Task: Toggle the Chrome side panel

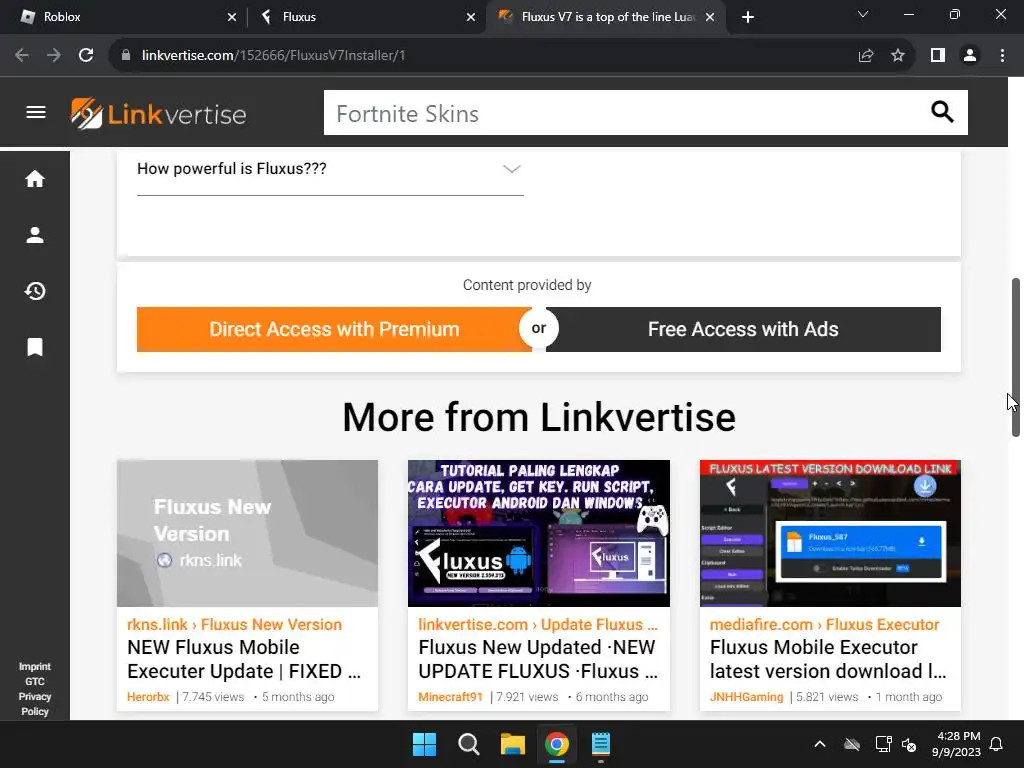Action: click(938, 56)
